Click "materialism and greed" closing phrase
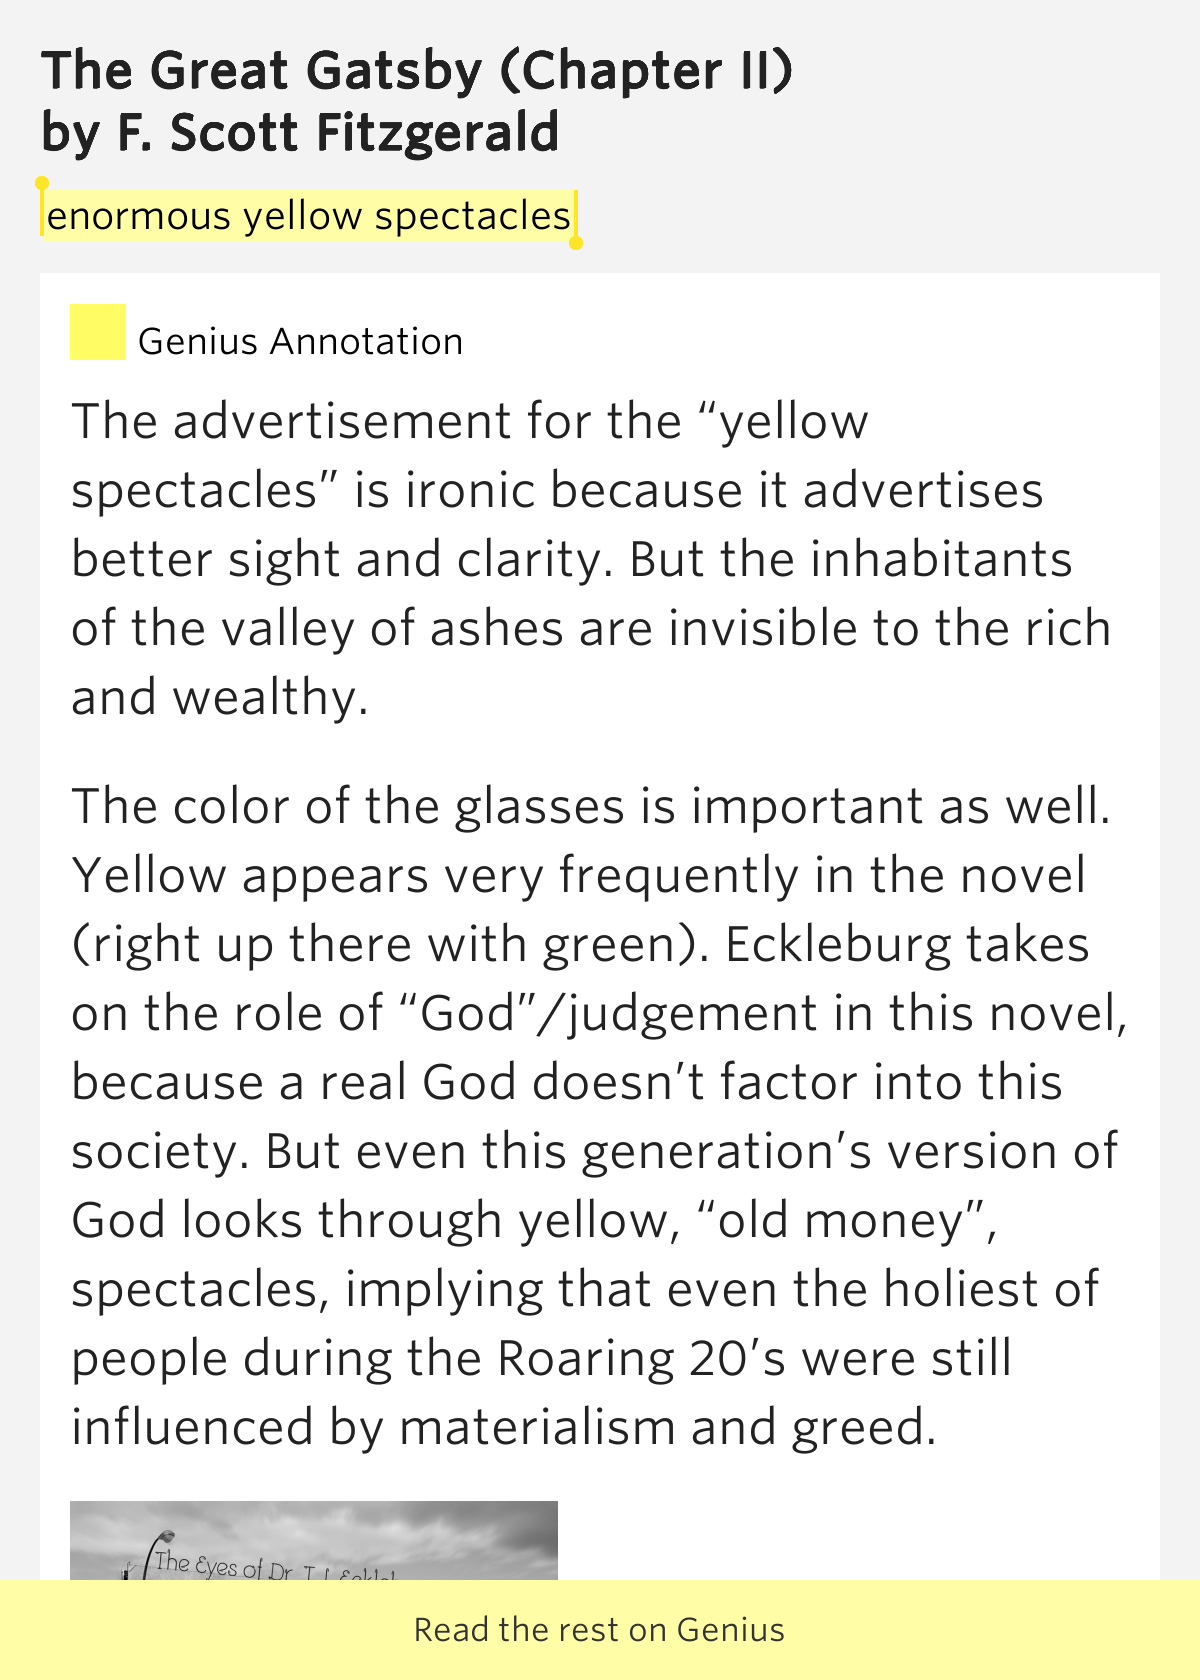 tap(667, 1428)
